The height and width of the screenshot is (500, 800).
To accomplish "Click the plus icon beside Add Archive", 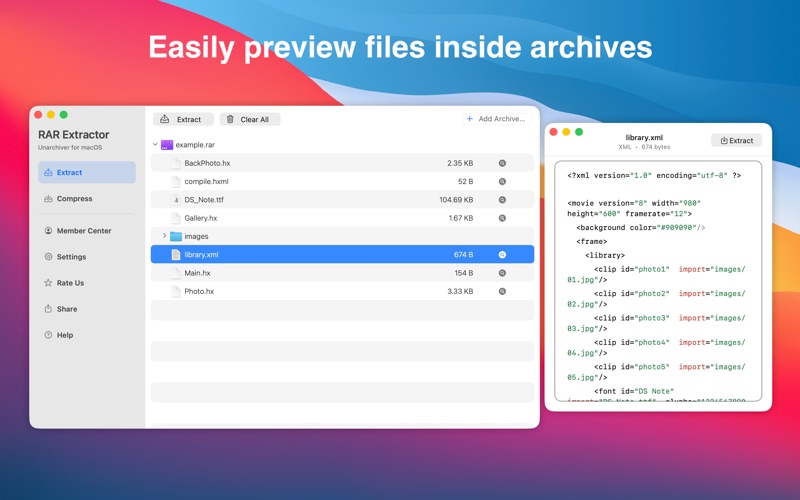I will (x=469, y=119).
